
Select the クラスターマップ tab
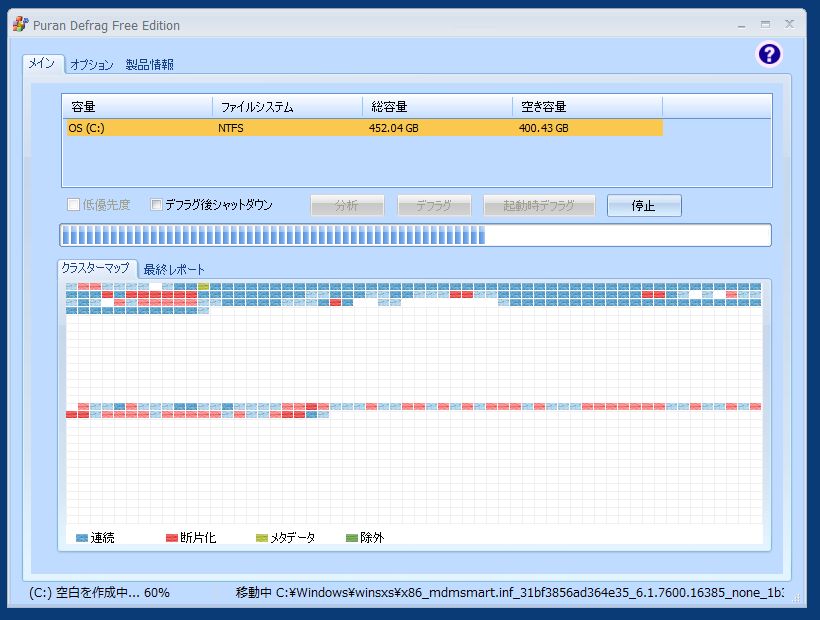96,268
